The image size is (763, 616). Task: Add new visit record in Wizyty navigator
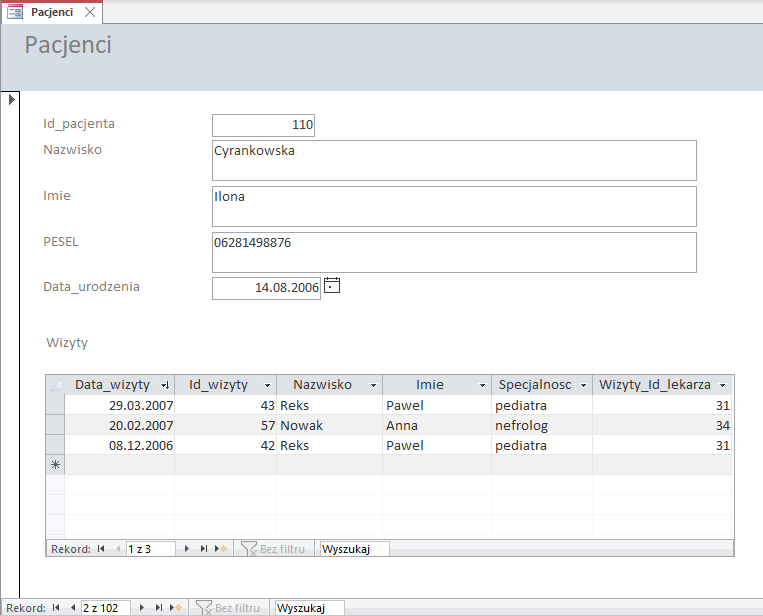coord(221,549)
